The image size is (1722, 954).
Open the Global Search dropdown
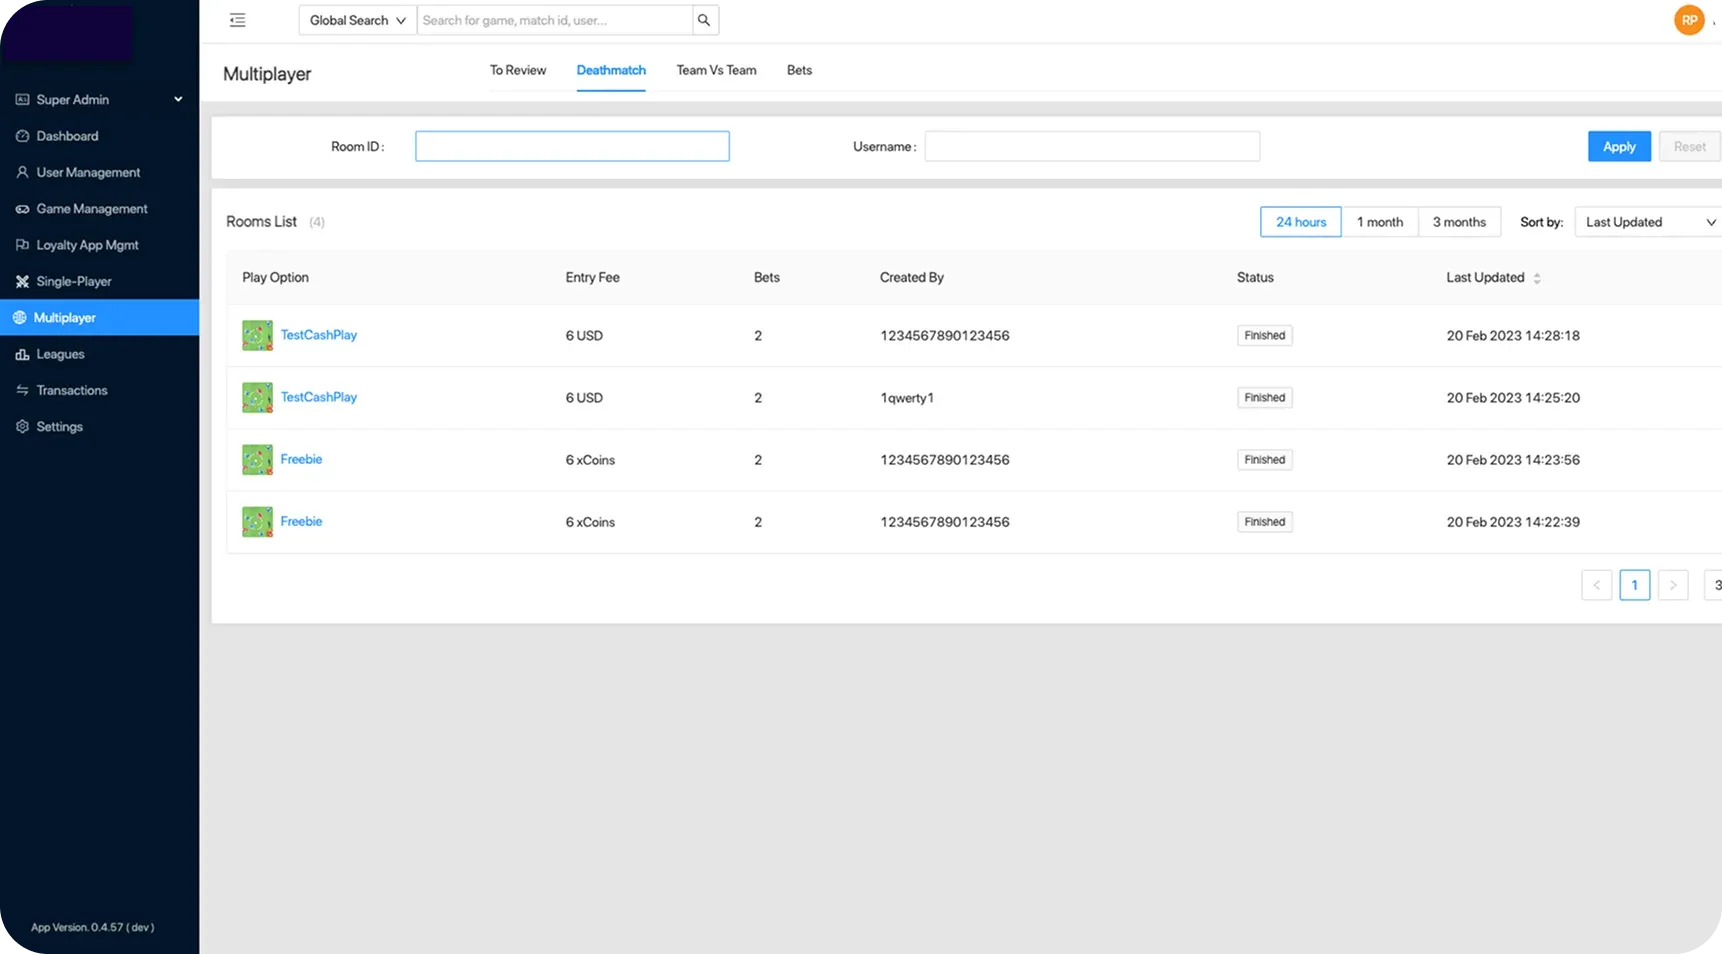(x=357, y=20)
